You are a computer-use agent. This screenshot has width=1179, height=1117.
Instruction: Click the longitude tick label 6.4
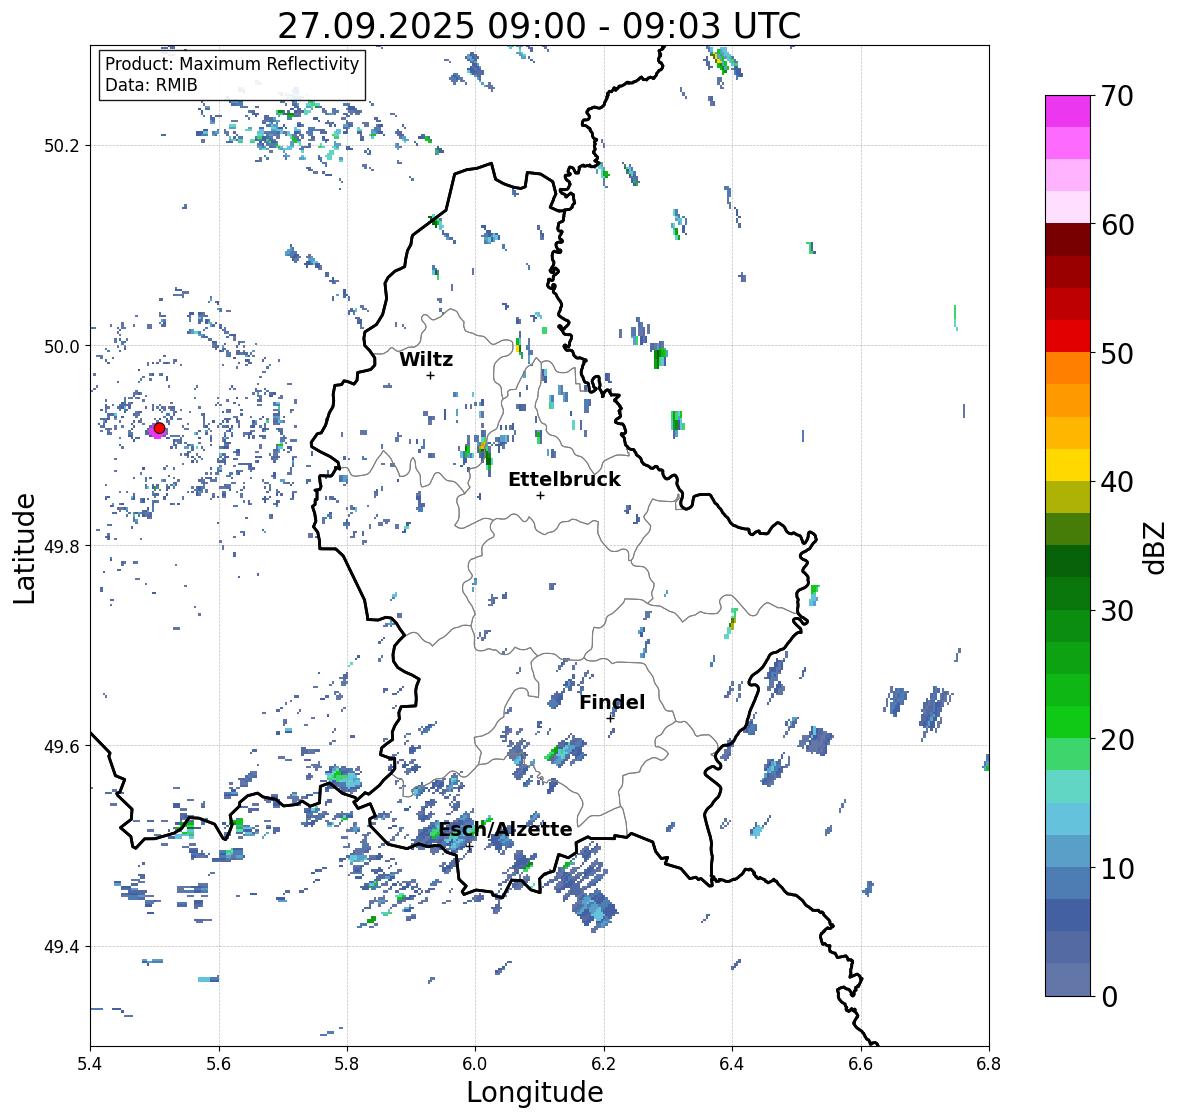(x=732, y=1063)
